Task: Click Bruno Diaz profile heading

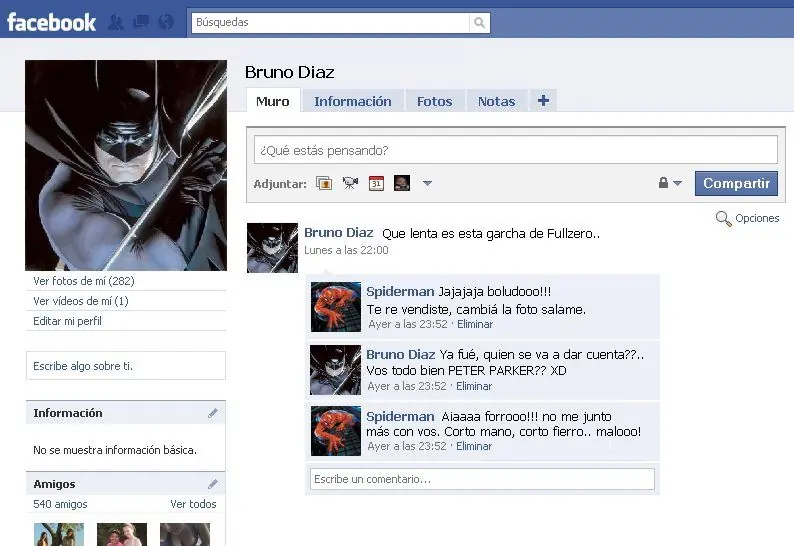Action: tap(290, 72)
